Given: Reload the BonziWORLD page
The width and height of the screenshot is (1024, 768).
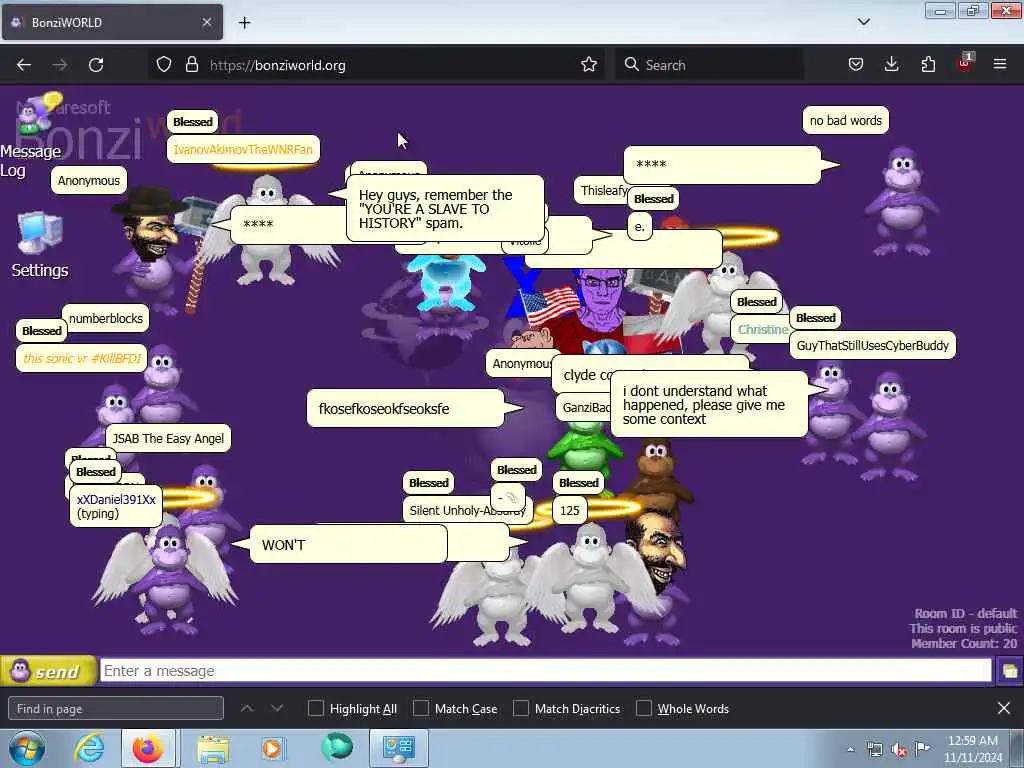Looking at the screenshot, I should [96, 65].
